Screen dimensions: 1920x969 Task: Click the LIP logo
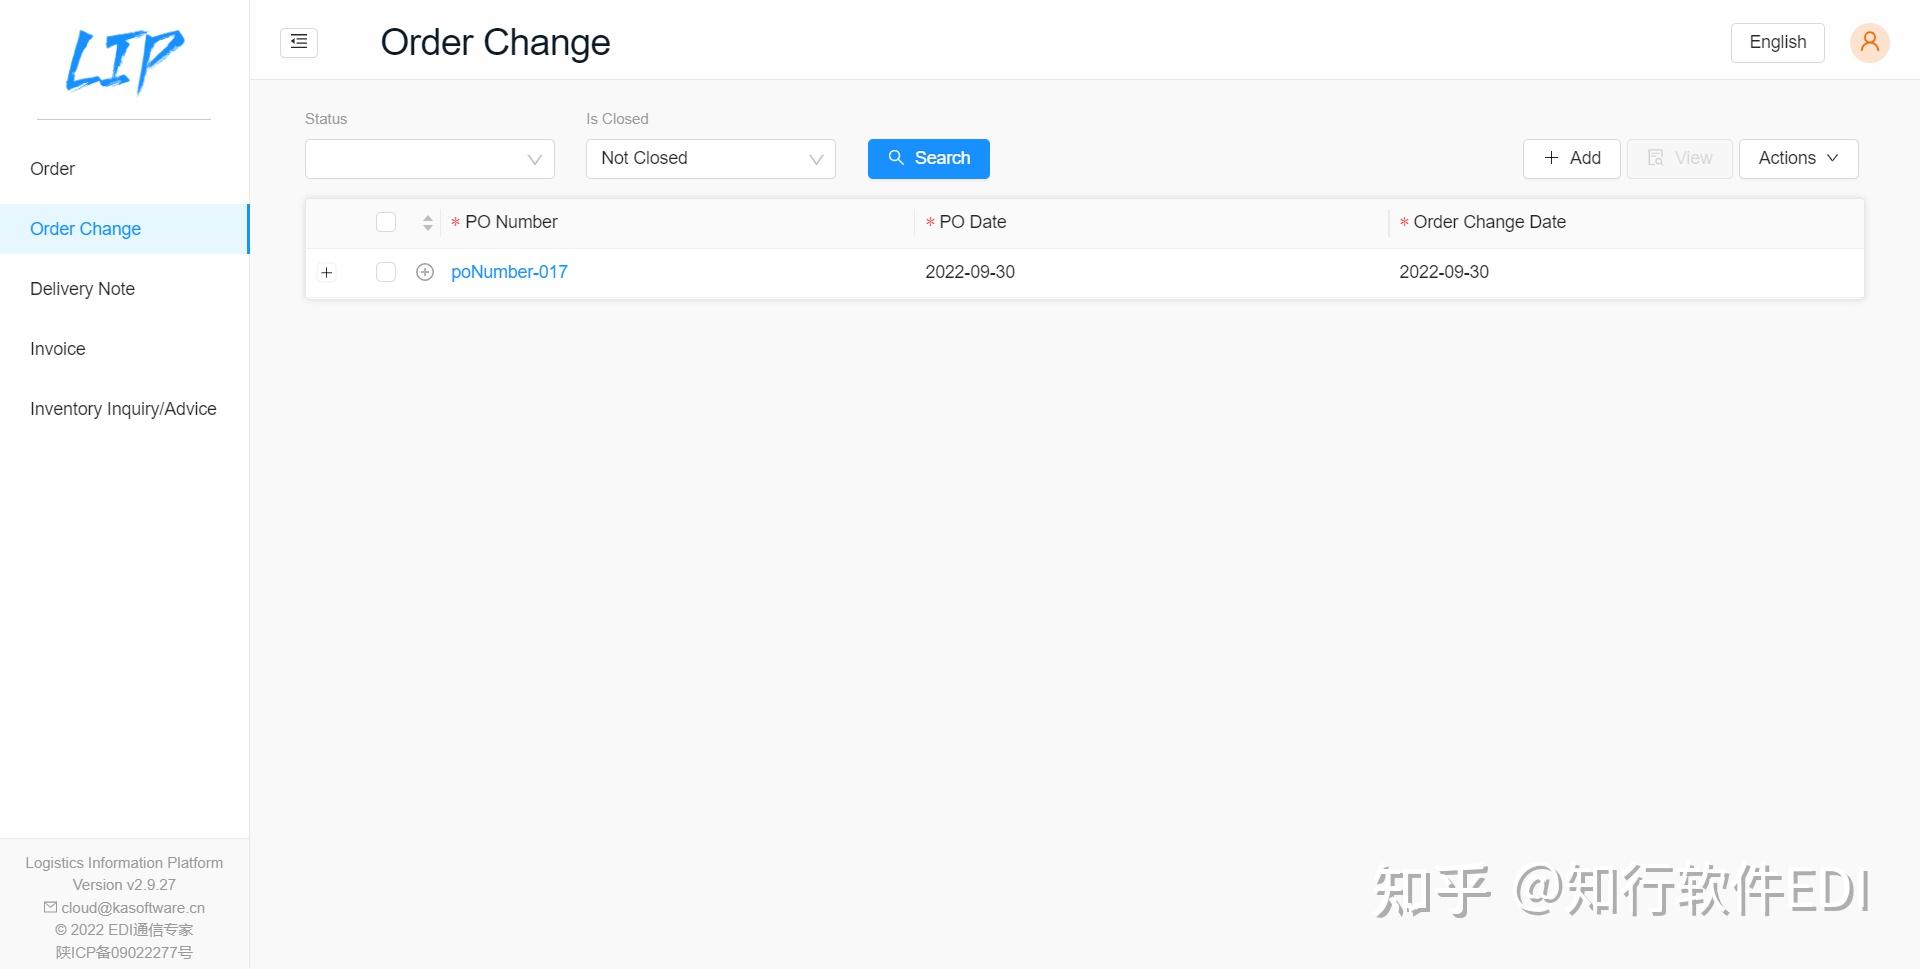pos(124,60)
